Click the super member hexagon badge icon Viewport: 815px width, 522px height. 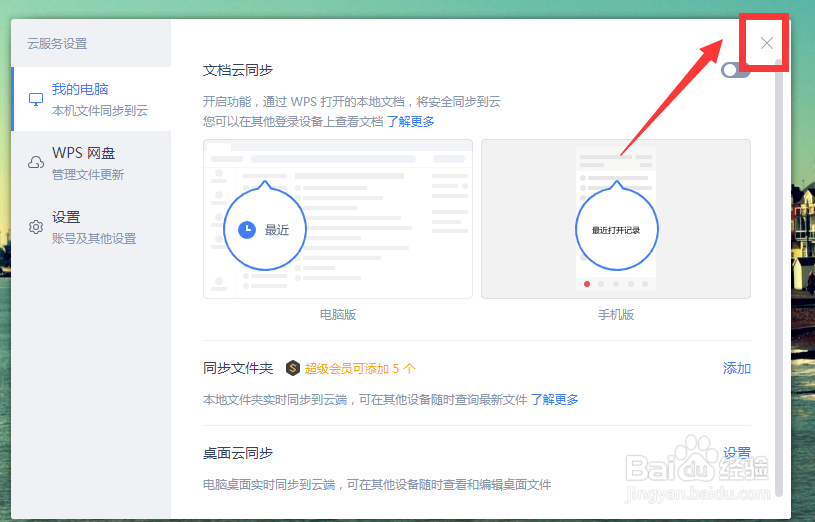click(293, 369)
